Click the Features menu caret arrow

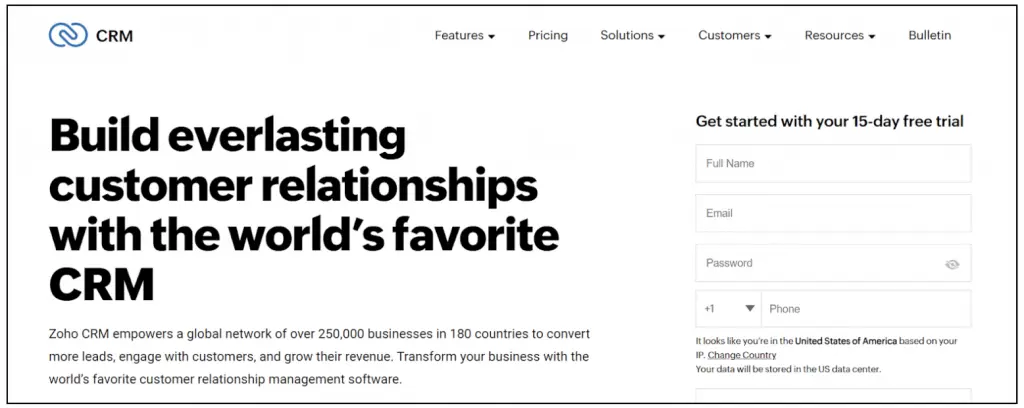pos(491,37)
